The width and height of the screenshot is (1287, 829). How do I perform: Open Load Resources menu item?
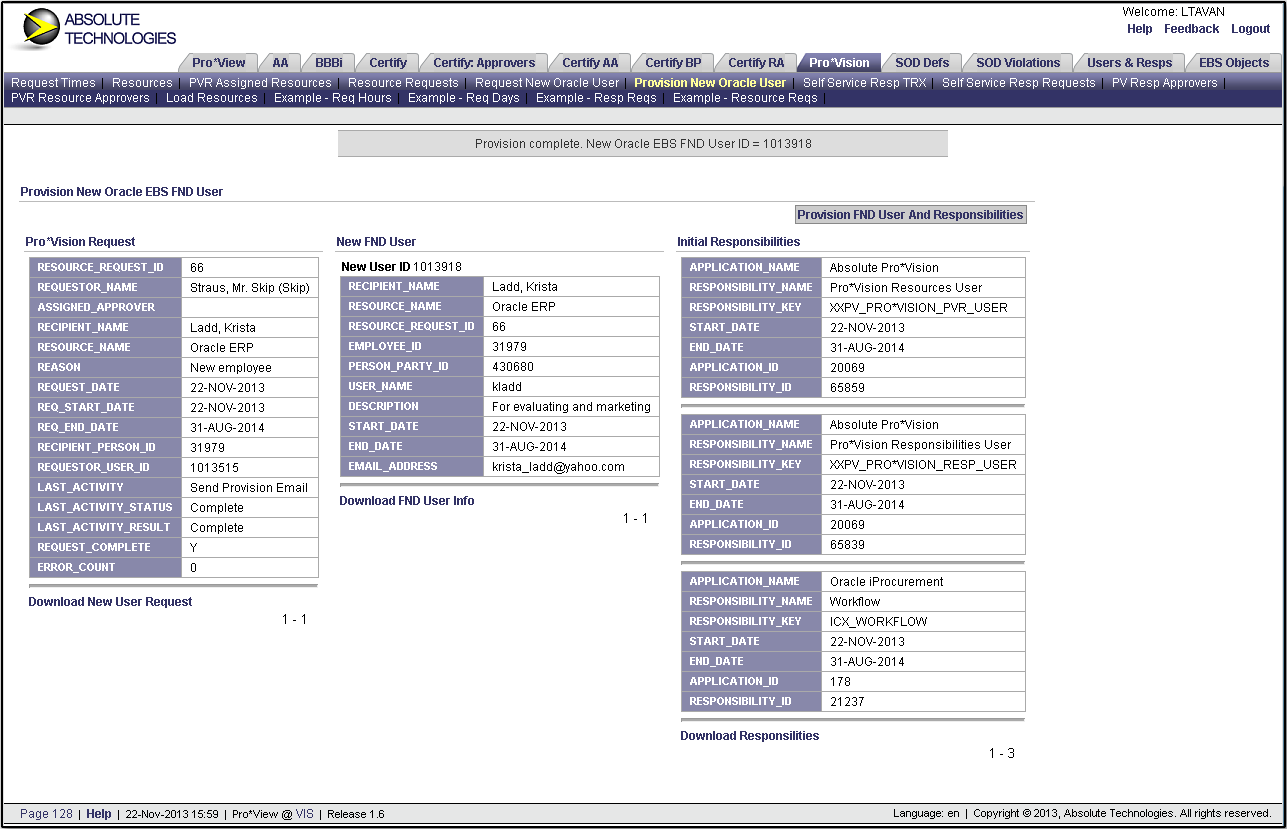point(211,98)
